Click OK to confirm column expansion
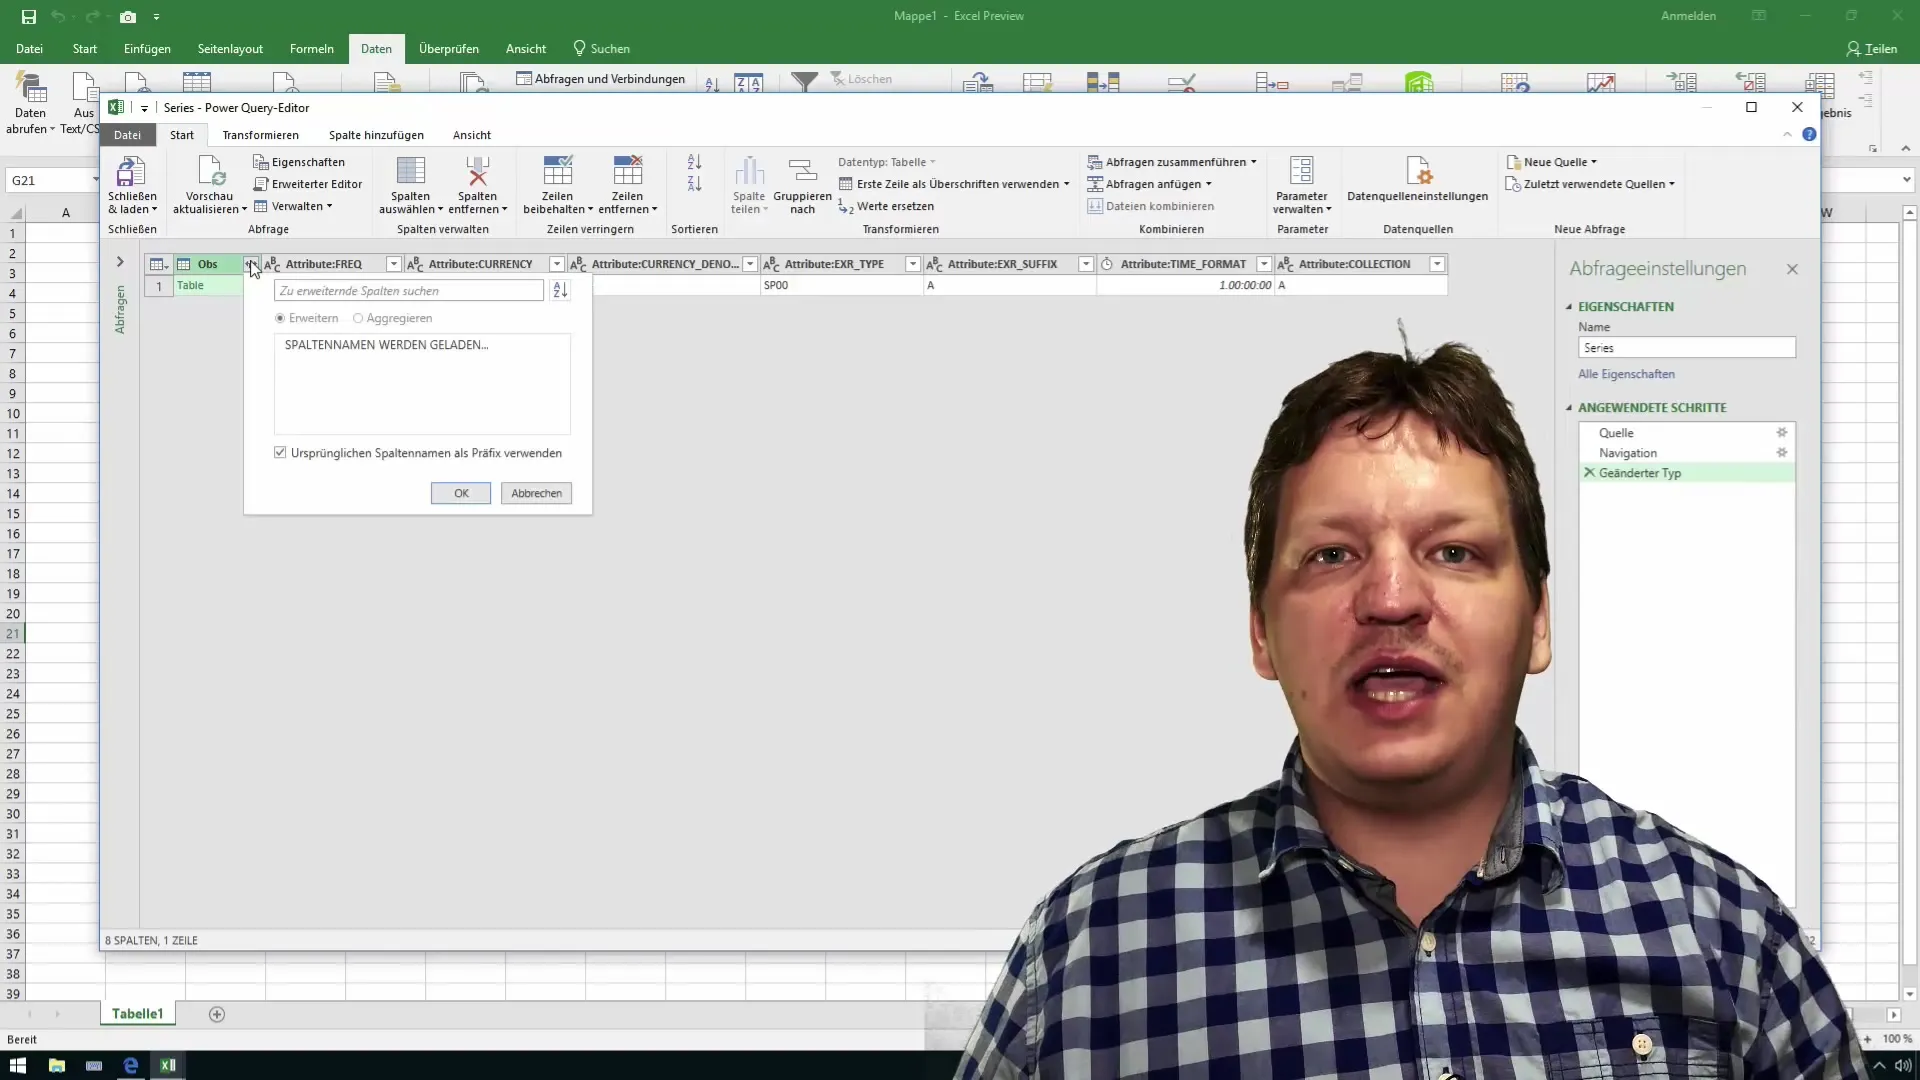This screenshot has height=1080, width=1920. tap(462, 493)
